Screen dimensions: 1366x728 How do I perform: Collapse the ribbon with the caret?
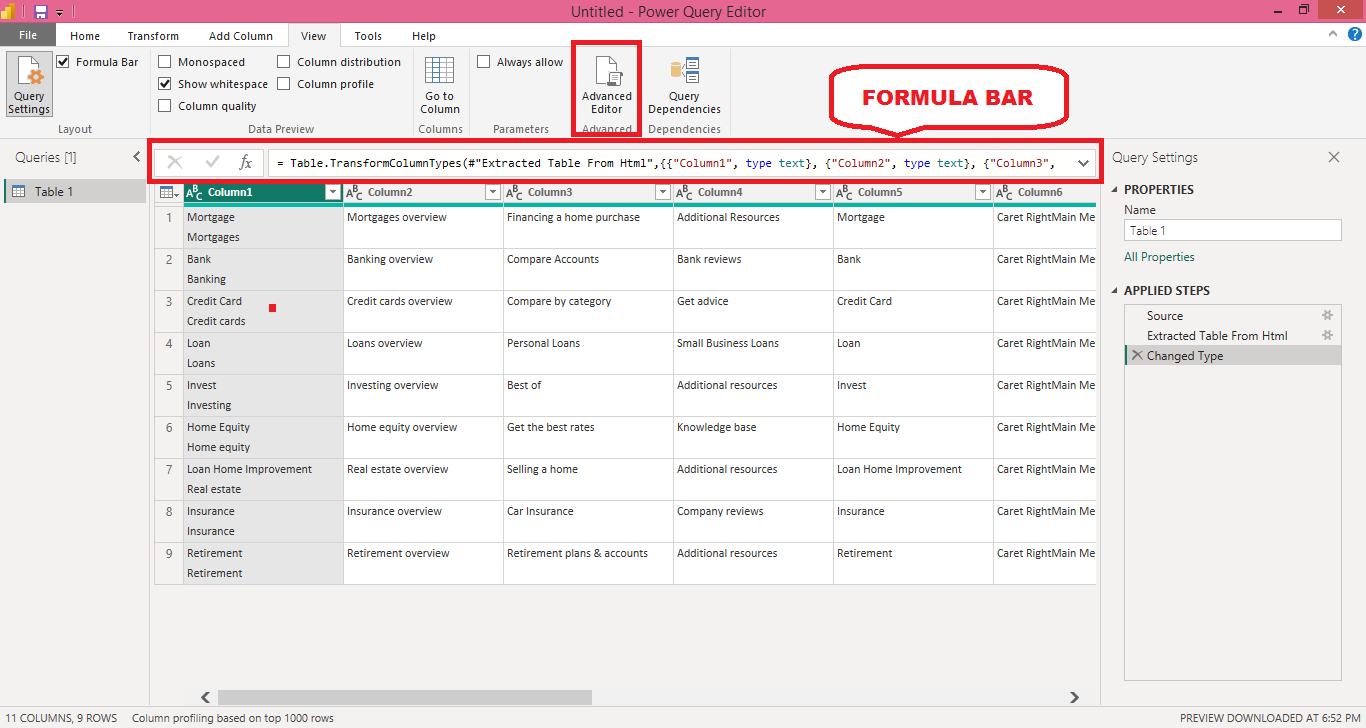click(1333, 35)
